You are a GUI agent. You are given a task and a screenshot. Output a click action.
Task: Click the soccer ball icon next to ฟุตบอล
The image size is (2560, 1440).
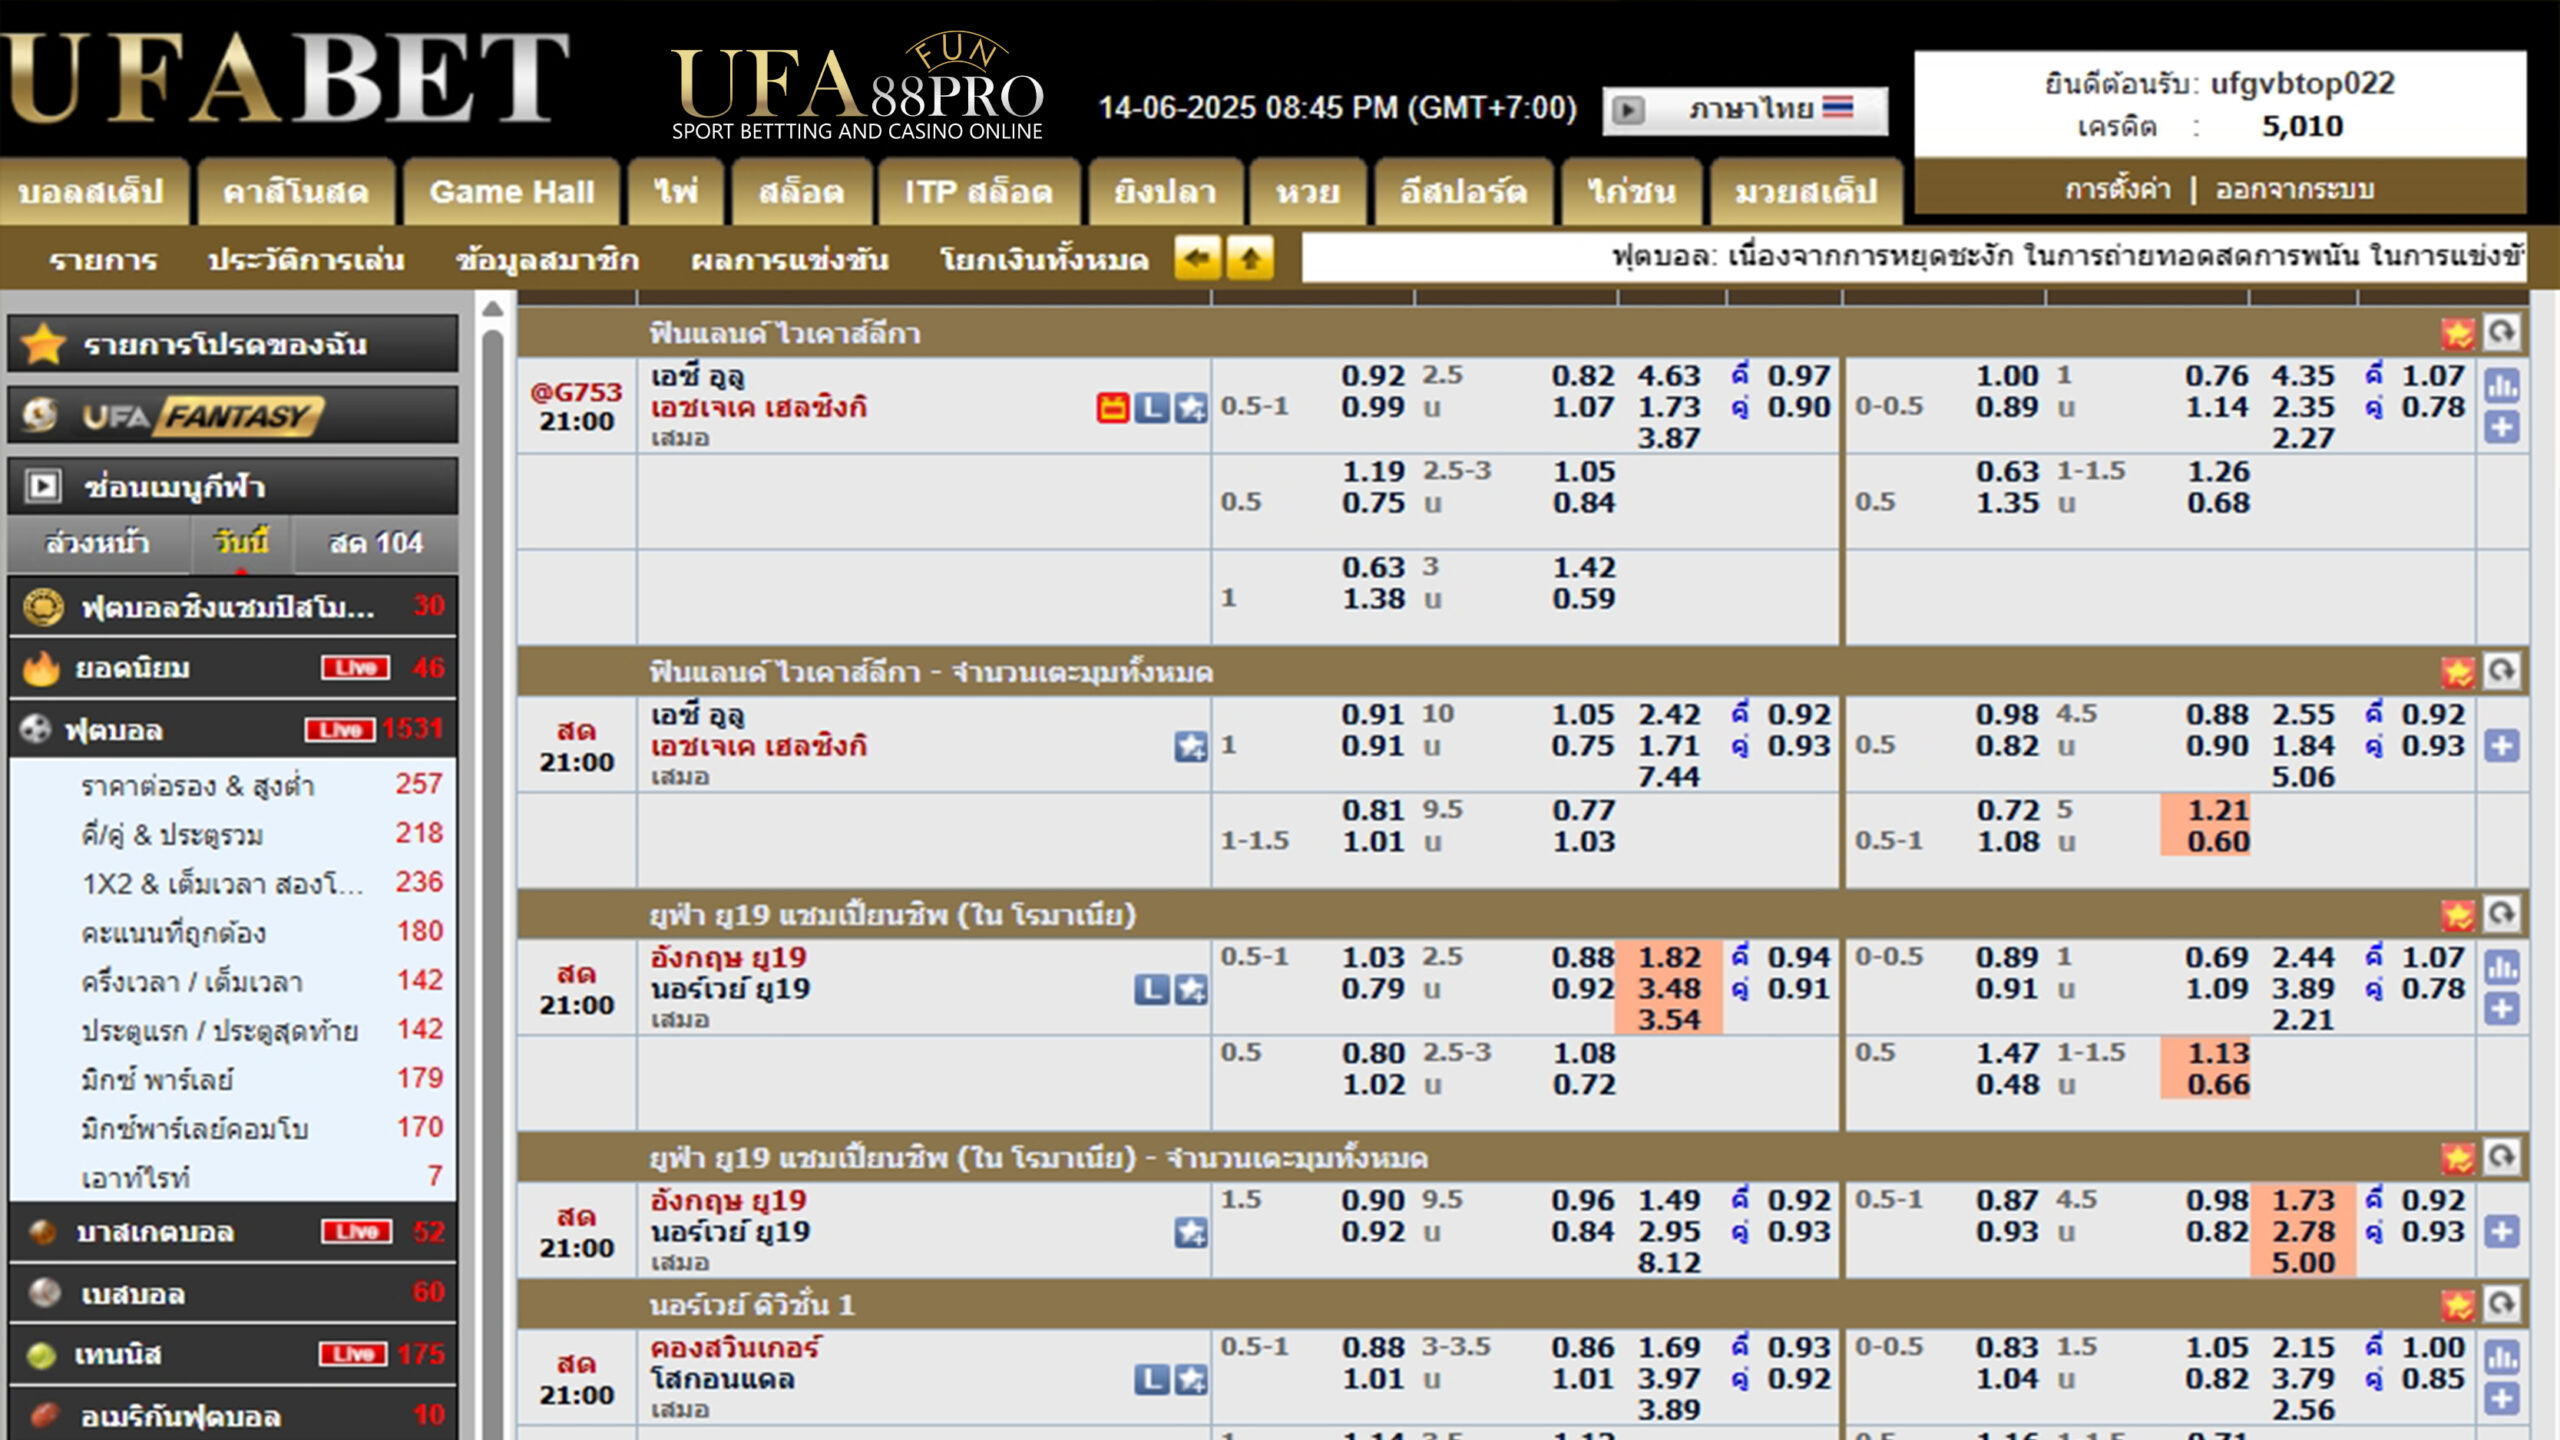(x=36, y=729)
